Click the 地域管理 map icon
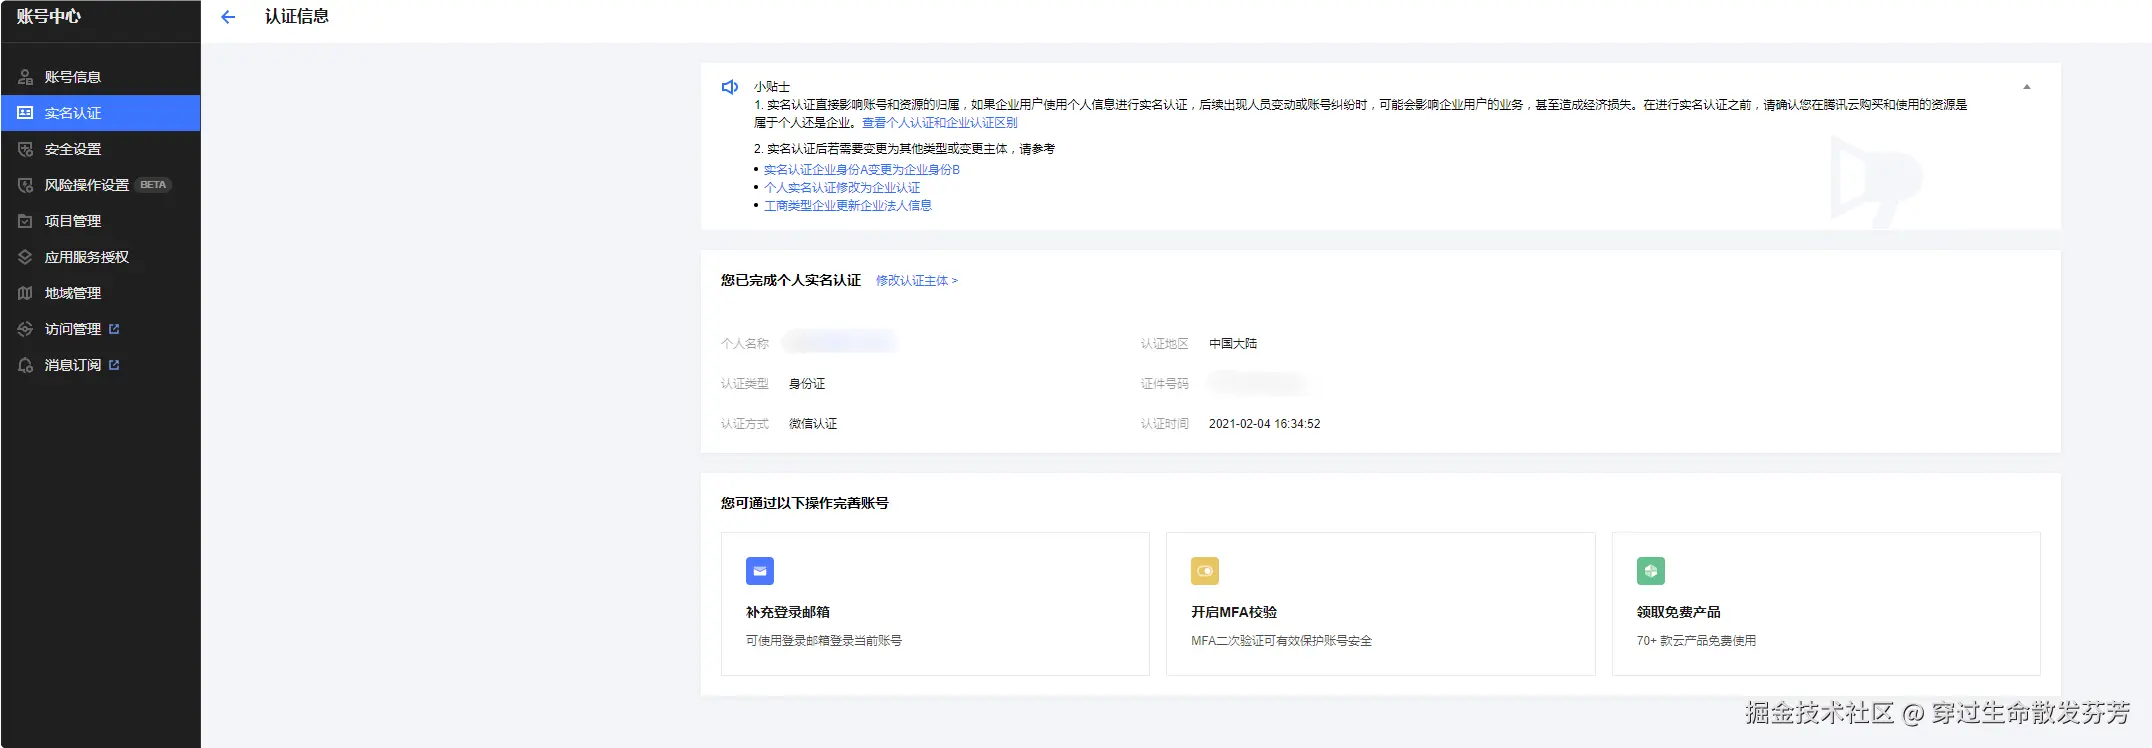The image size is (2152, 748). coord(26,293)
